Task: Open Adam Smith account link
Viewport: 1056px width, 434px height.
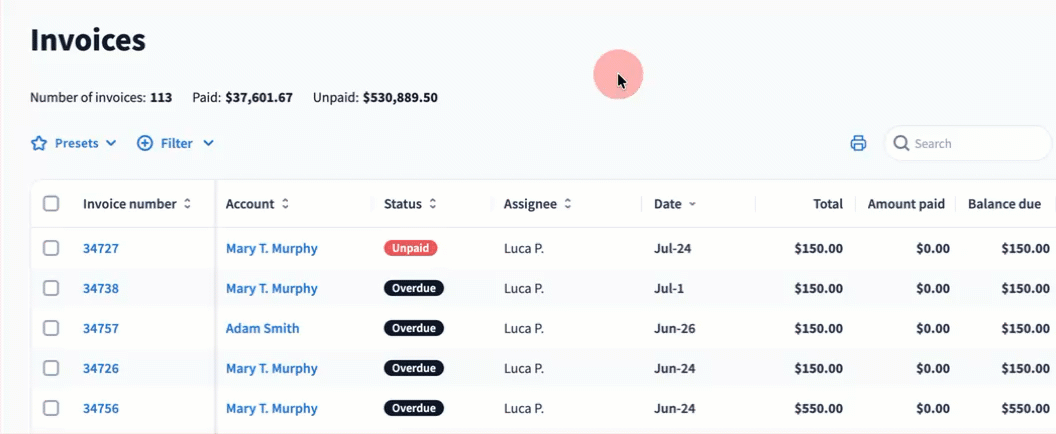Action: point(263,328)
